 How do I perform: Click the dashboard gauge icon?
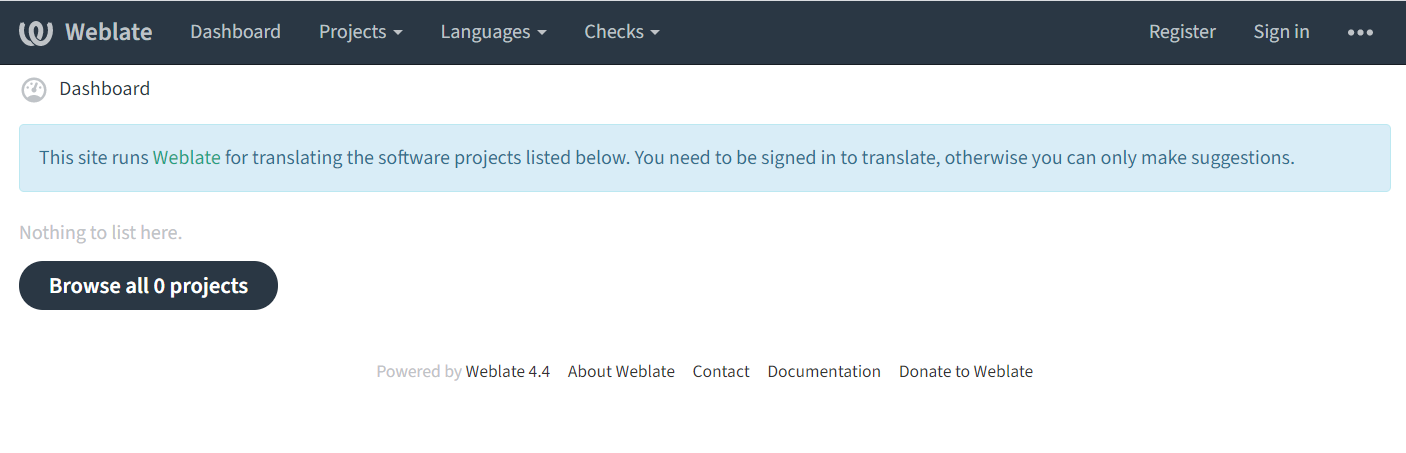pos(34,90)
